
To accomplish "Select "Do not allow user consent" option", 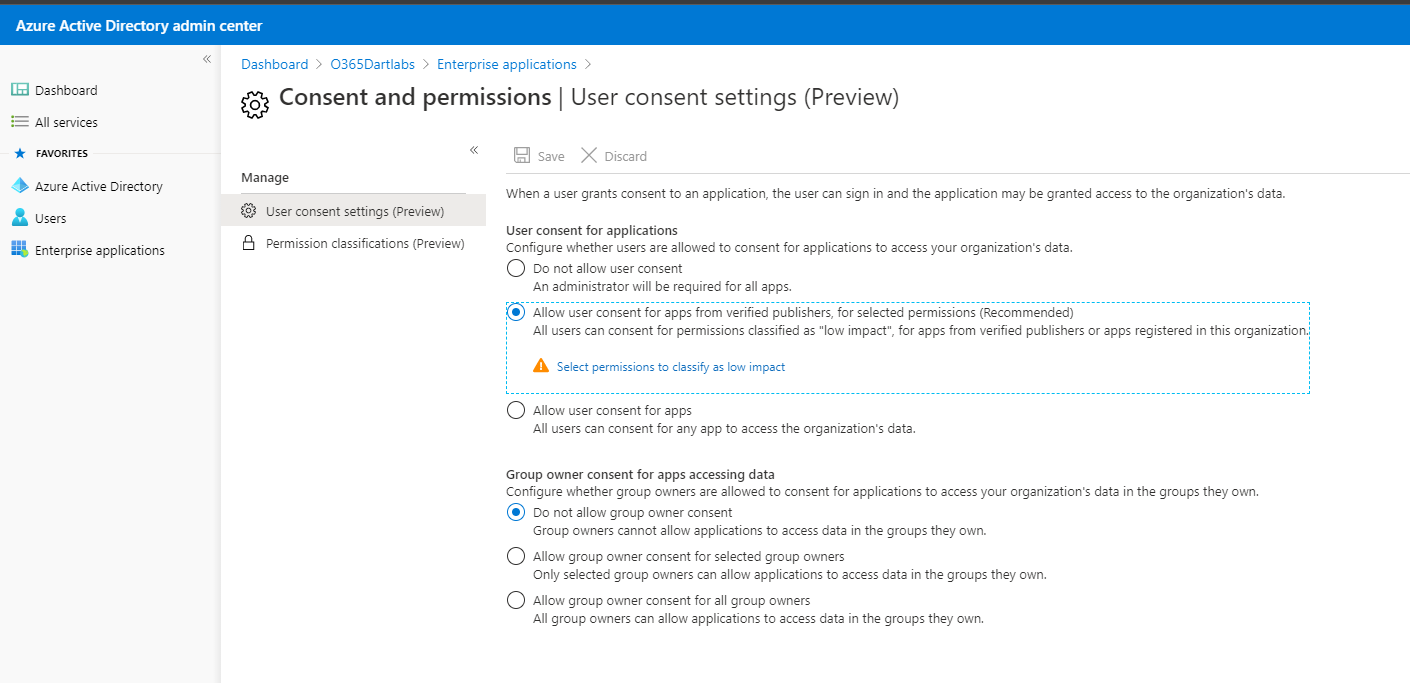I will tap(516, 268).
